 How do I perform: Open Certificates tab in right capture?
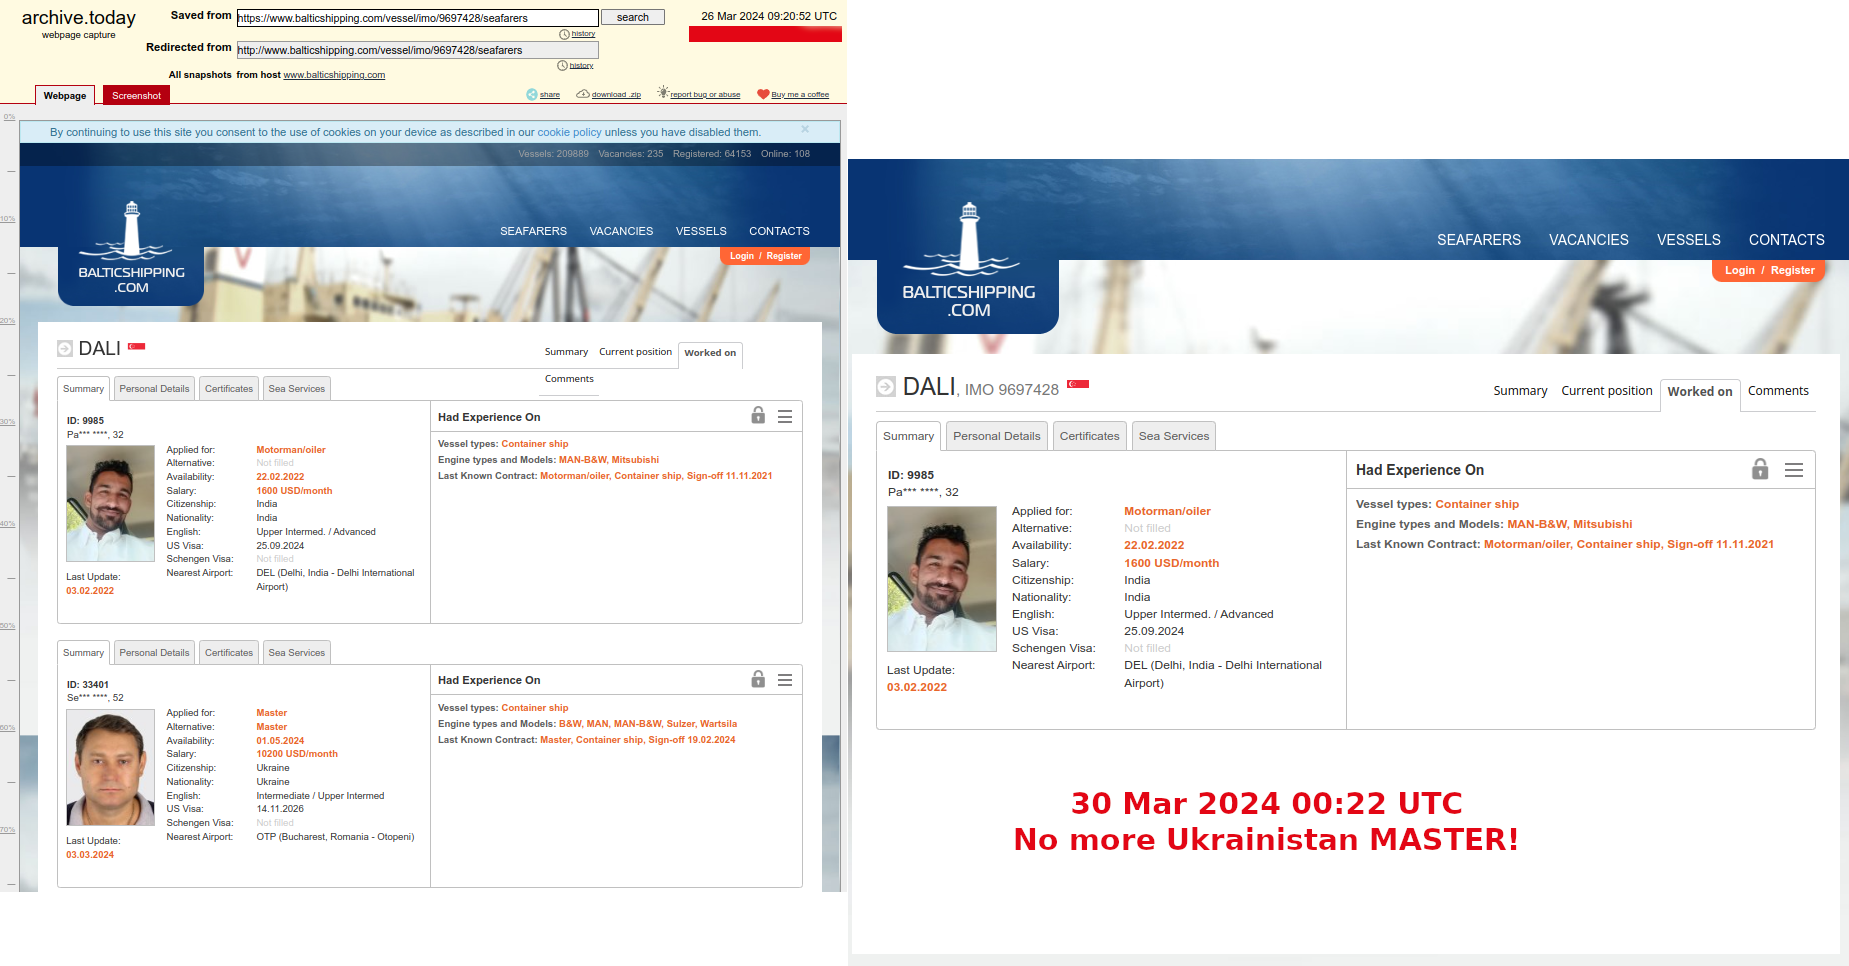[x=1089, y=436]
